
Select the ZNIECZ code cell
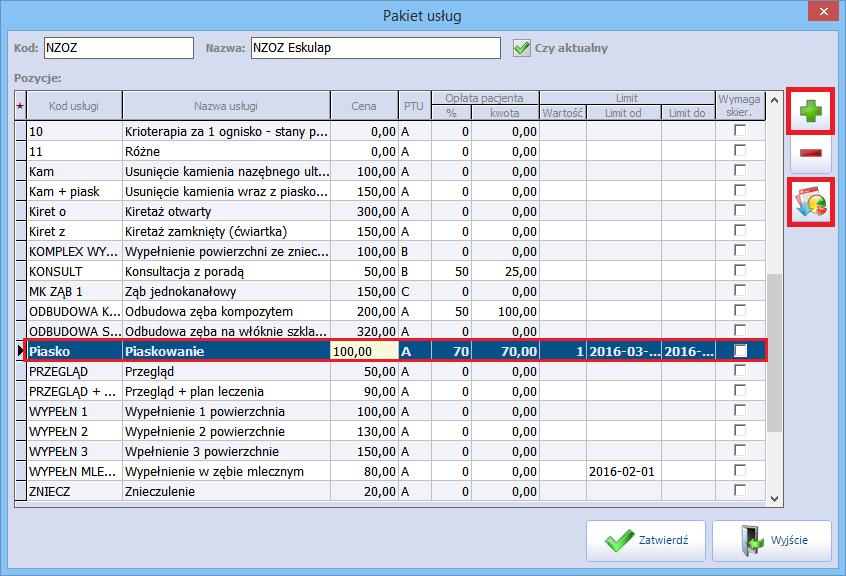tap(74, 491)
